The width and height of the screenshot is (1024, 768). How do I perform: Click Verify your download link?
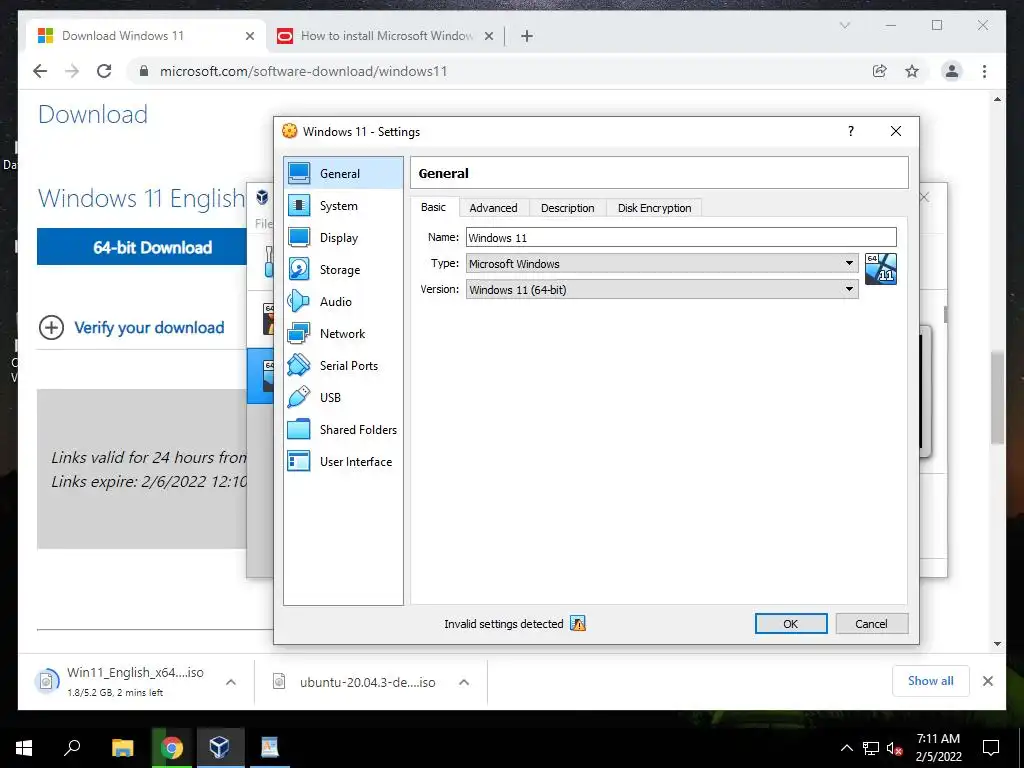[x=149, y=328]
